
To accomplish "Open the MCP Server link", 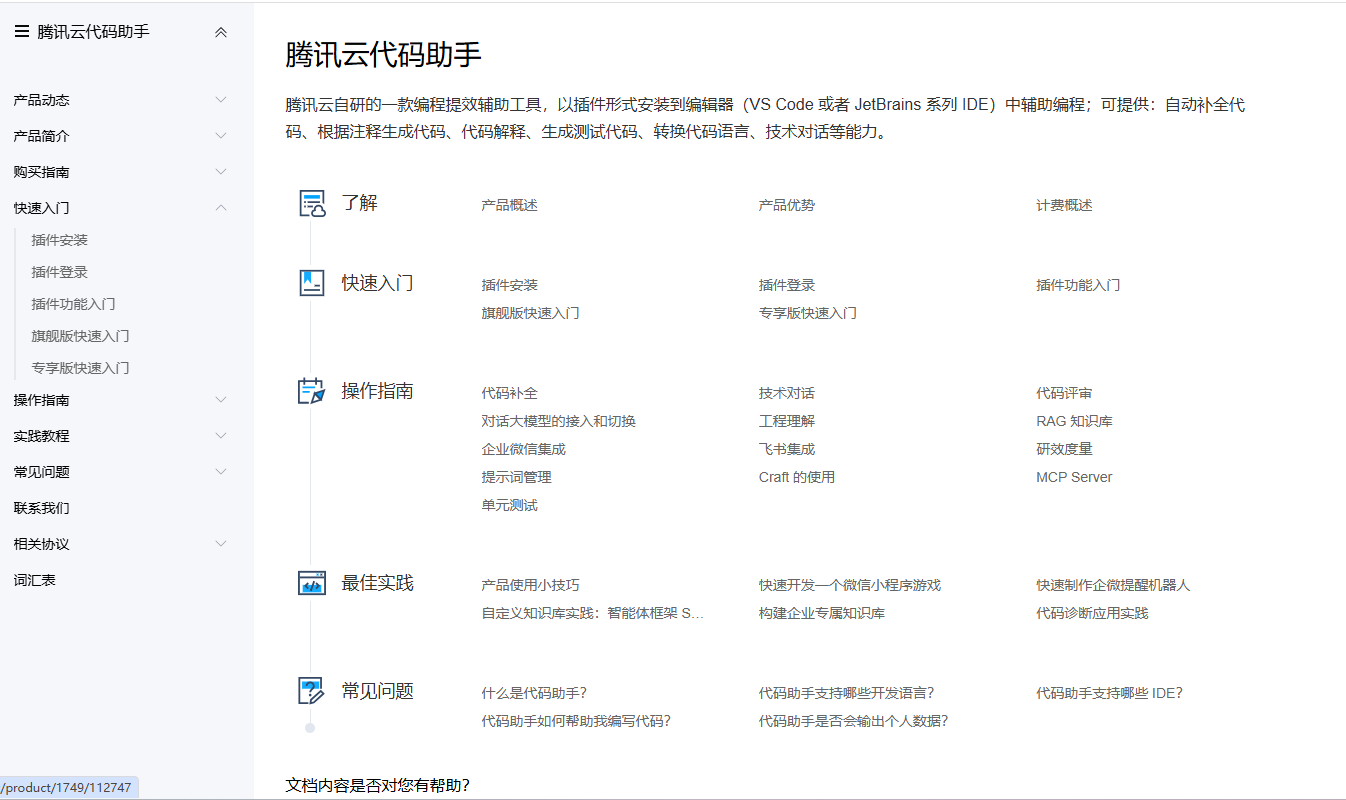I will click(x=1074, y=477).
